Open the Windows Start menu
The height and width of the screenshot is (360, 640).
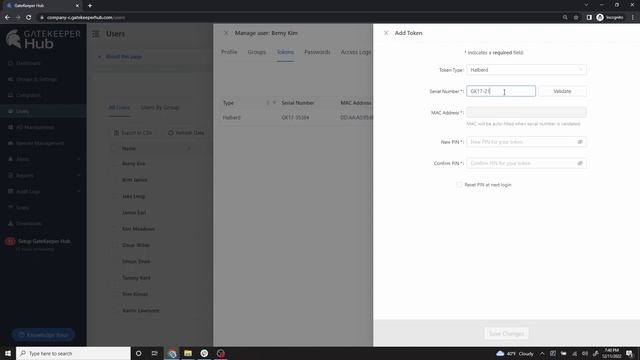click(x=8, y=353)
